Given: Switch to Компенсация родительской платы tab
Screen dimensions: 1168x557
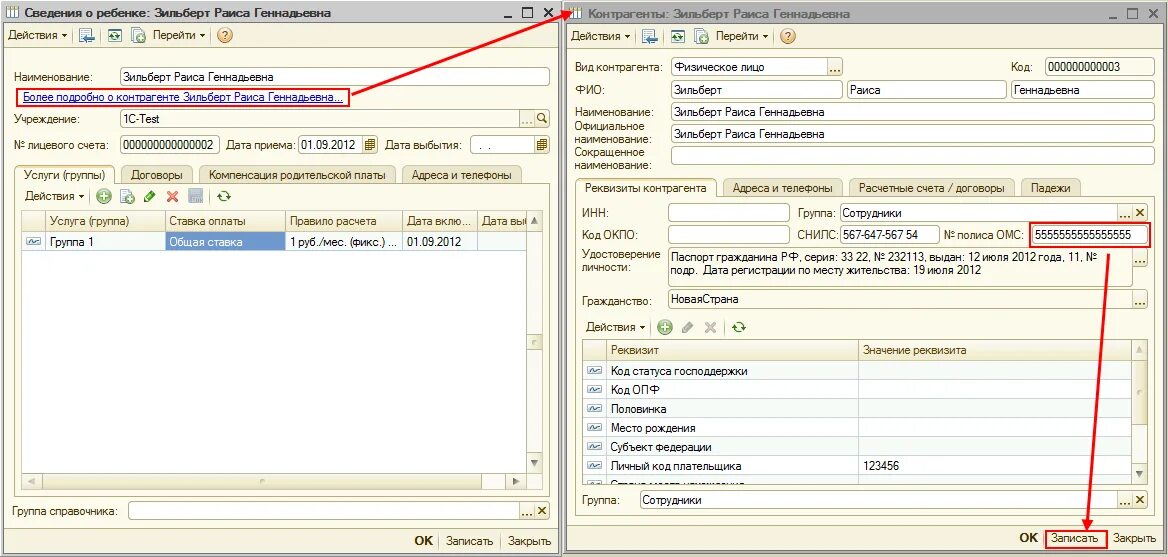Looking at the screenshot, I should (297, 175).
